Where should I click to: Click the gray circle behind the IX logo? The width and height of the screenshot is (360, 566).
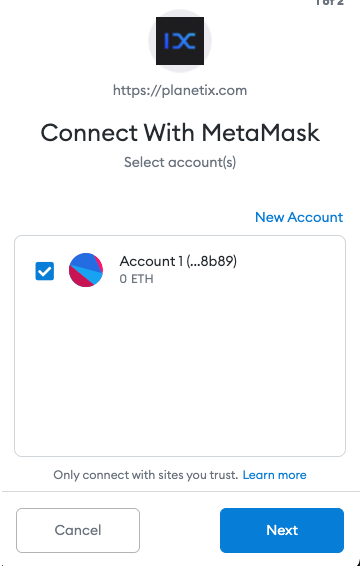[180, 41]
